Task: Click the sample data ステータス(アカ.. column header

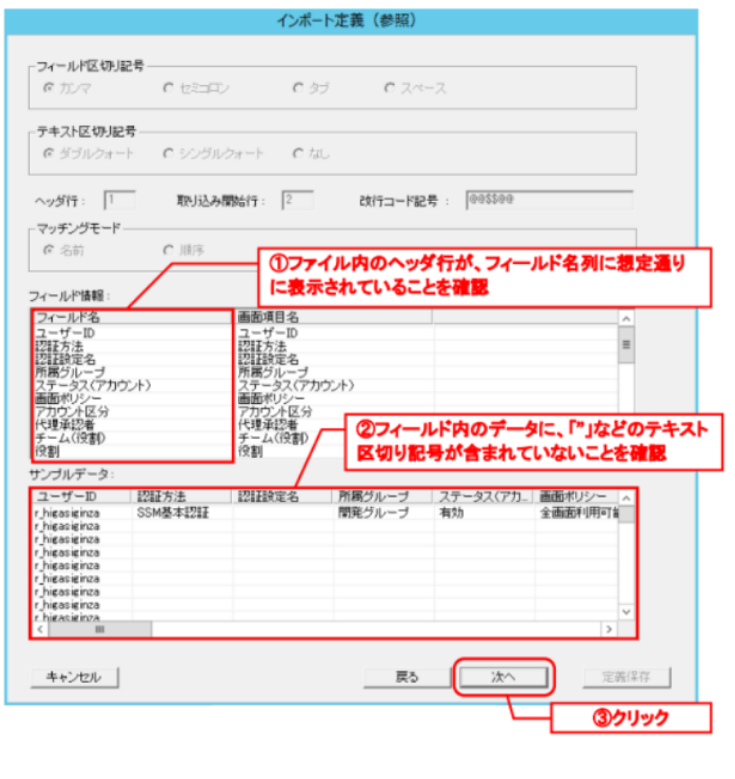Action: pyautogui.click(x=483, y=496)
